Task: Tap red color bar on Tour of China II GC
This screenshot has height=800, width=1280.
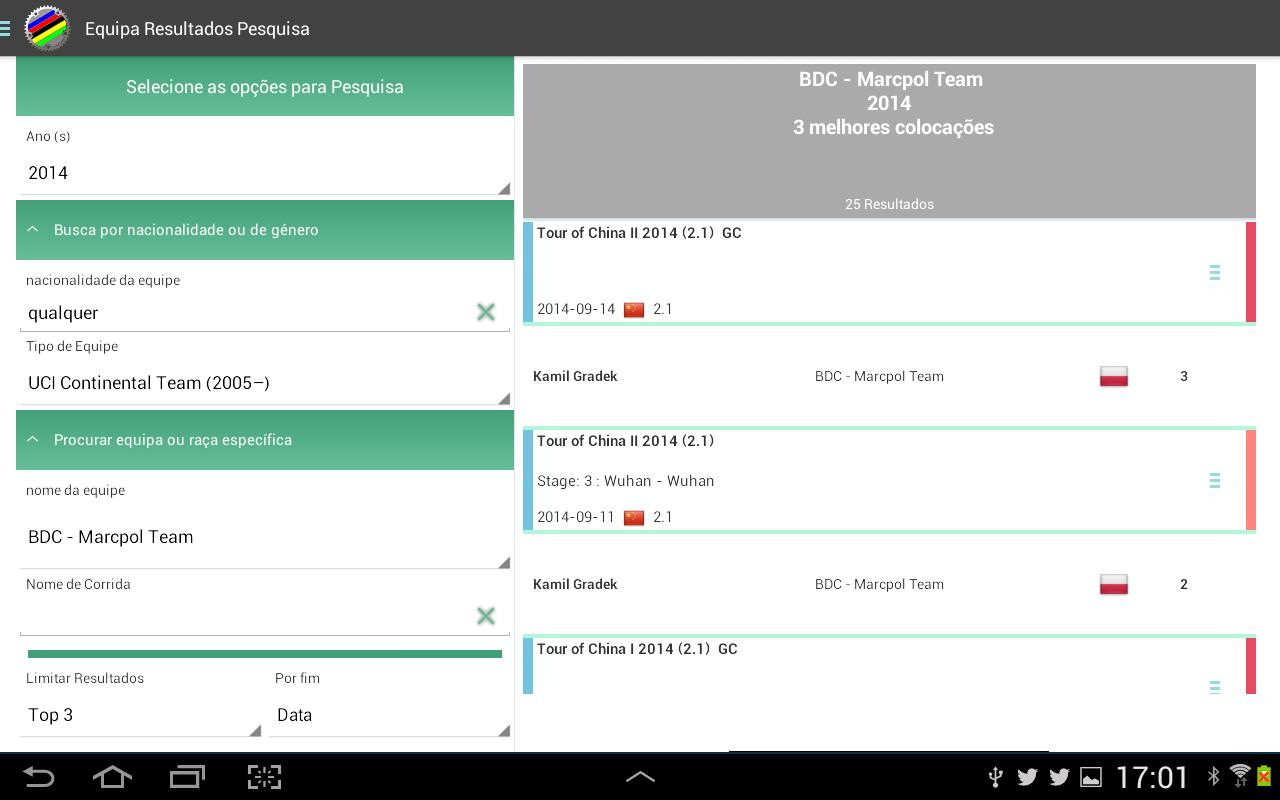Action: 1251,272
